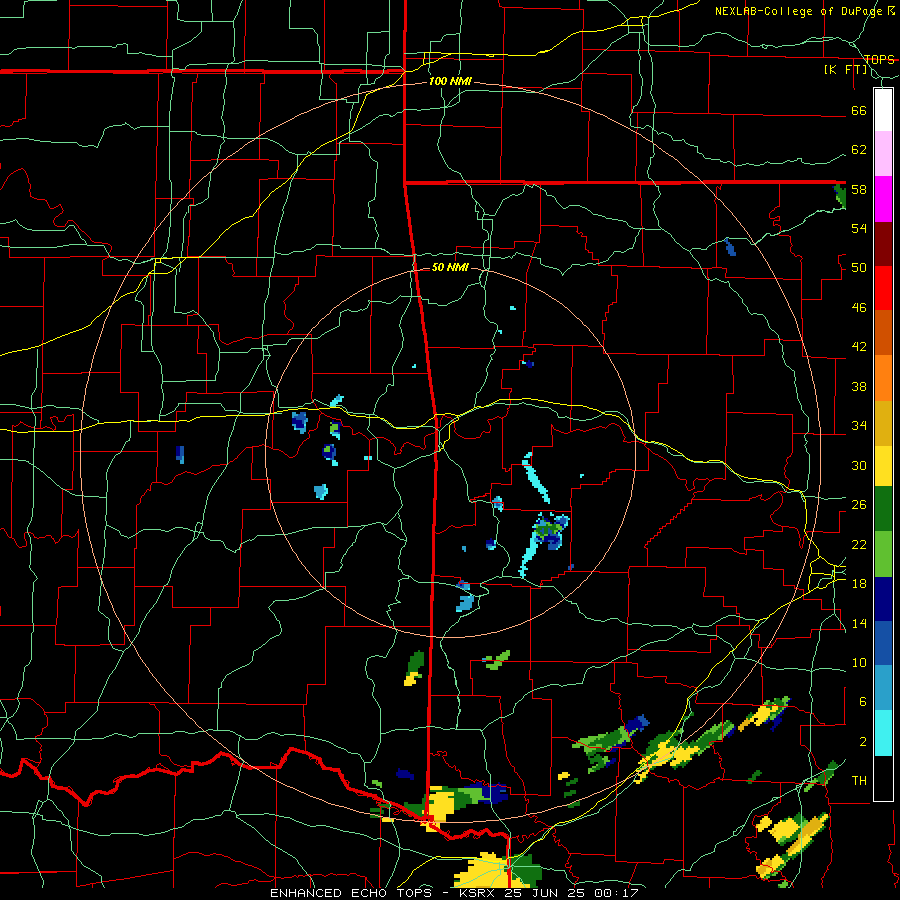Select the '26' legend number

(859, 505)
